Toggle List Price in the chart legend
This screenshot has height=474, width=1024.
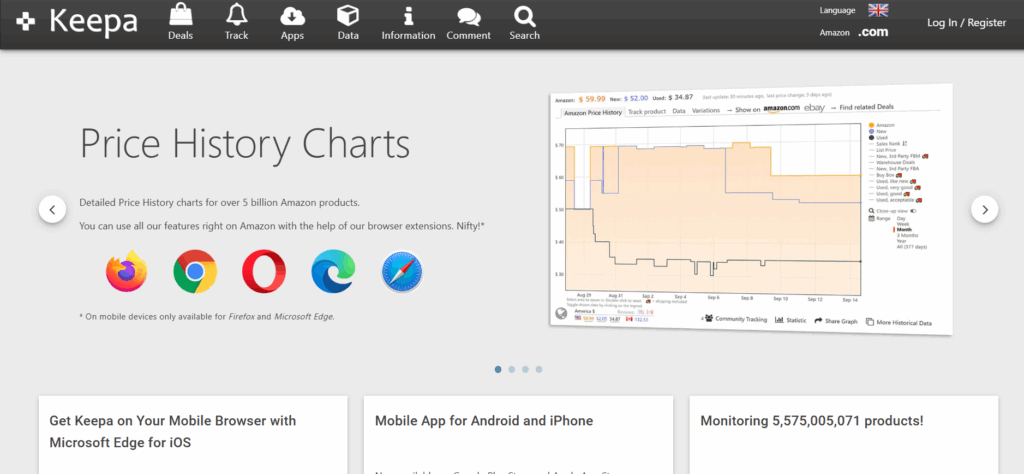(x=884, y=150)
